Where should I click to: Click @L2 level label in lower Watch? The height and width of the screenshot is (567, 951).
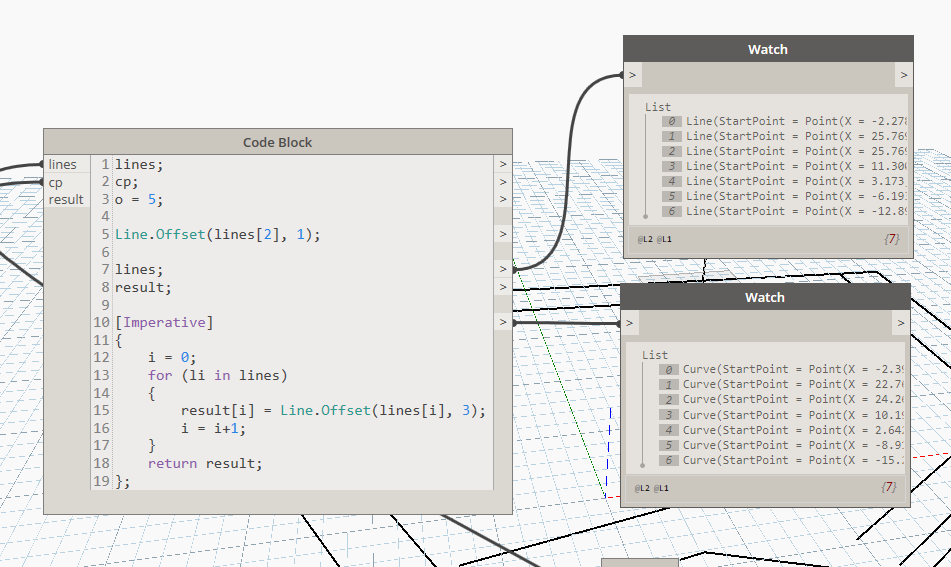click(642, 488)
